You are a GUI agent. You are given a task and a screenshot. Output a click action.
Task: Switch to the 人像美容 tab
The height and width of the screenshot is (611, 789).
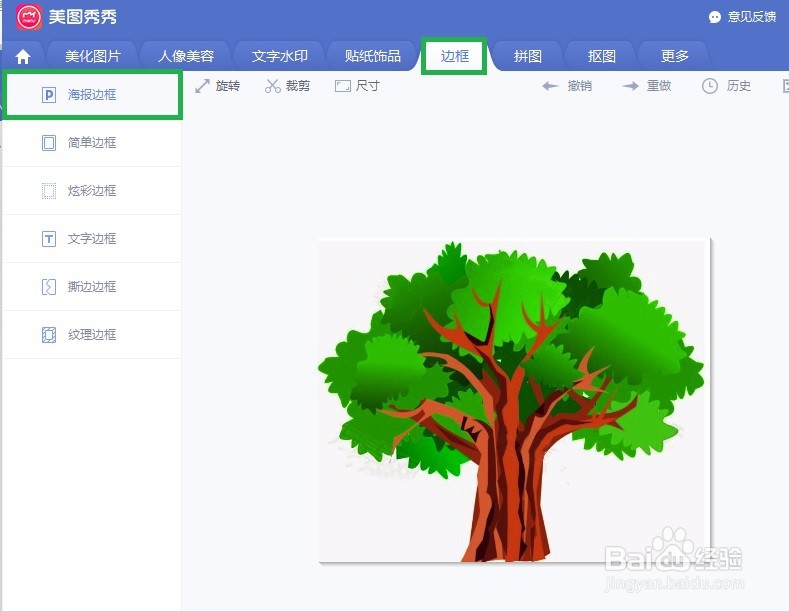pyautogui.click(x=186, y=56)
